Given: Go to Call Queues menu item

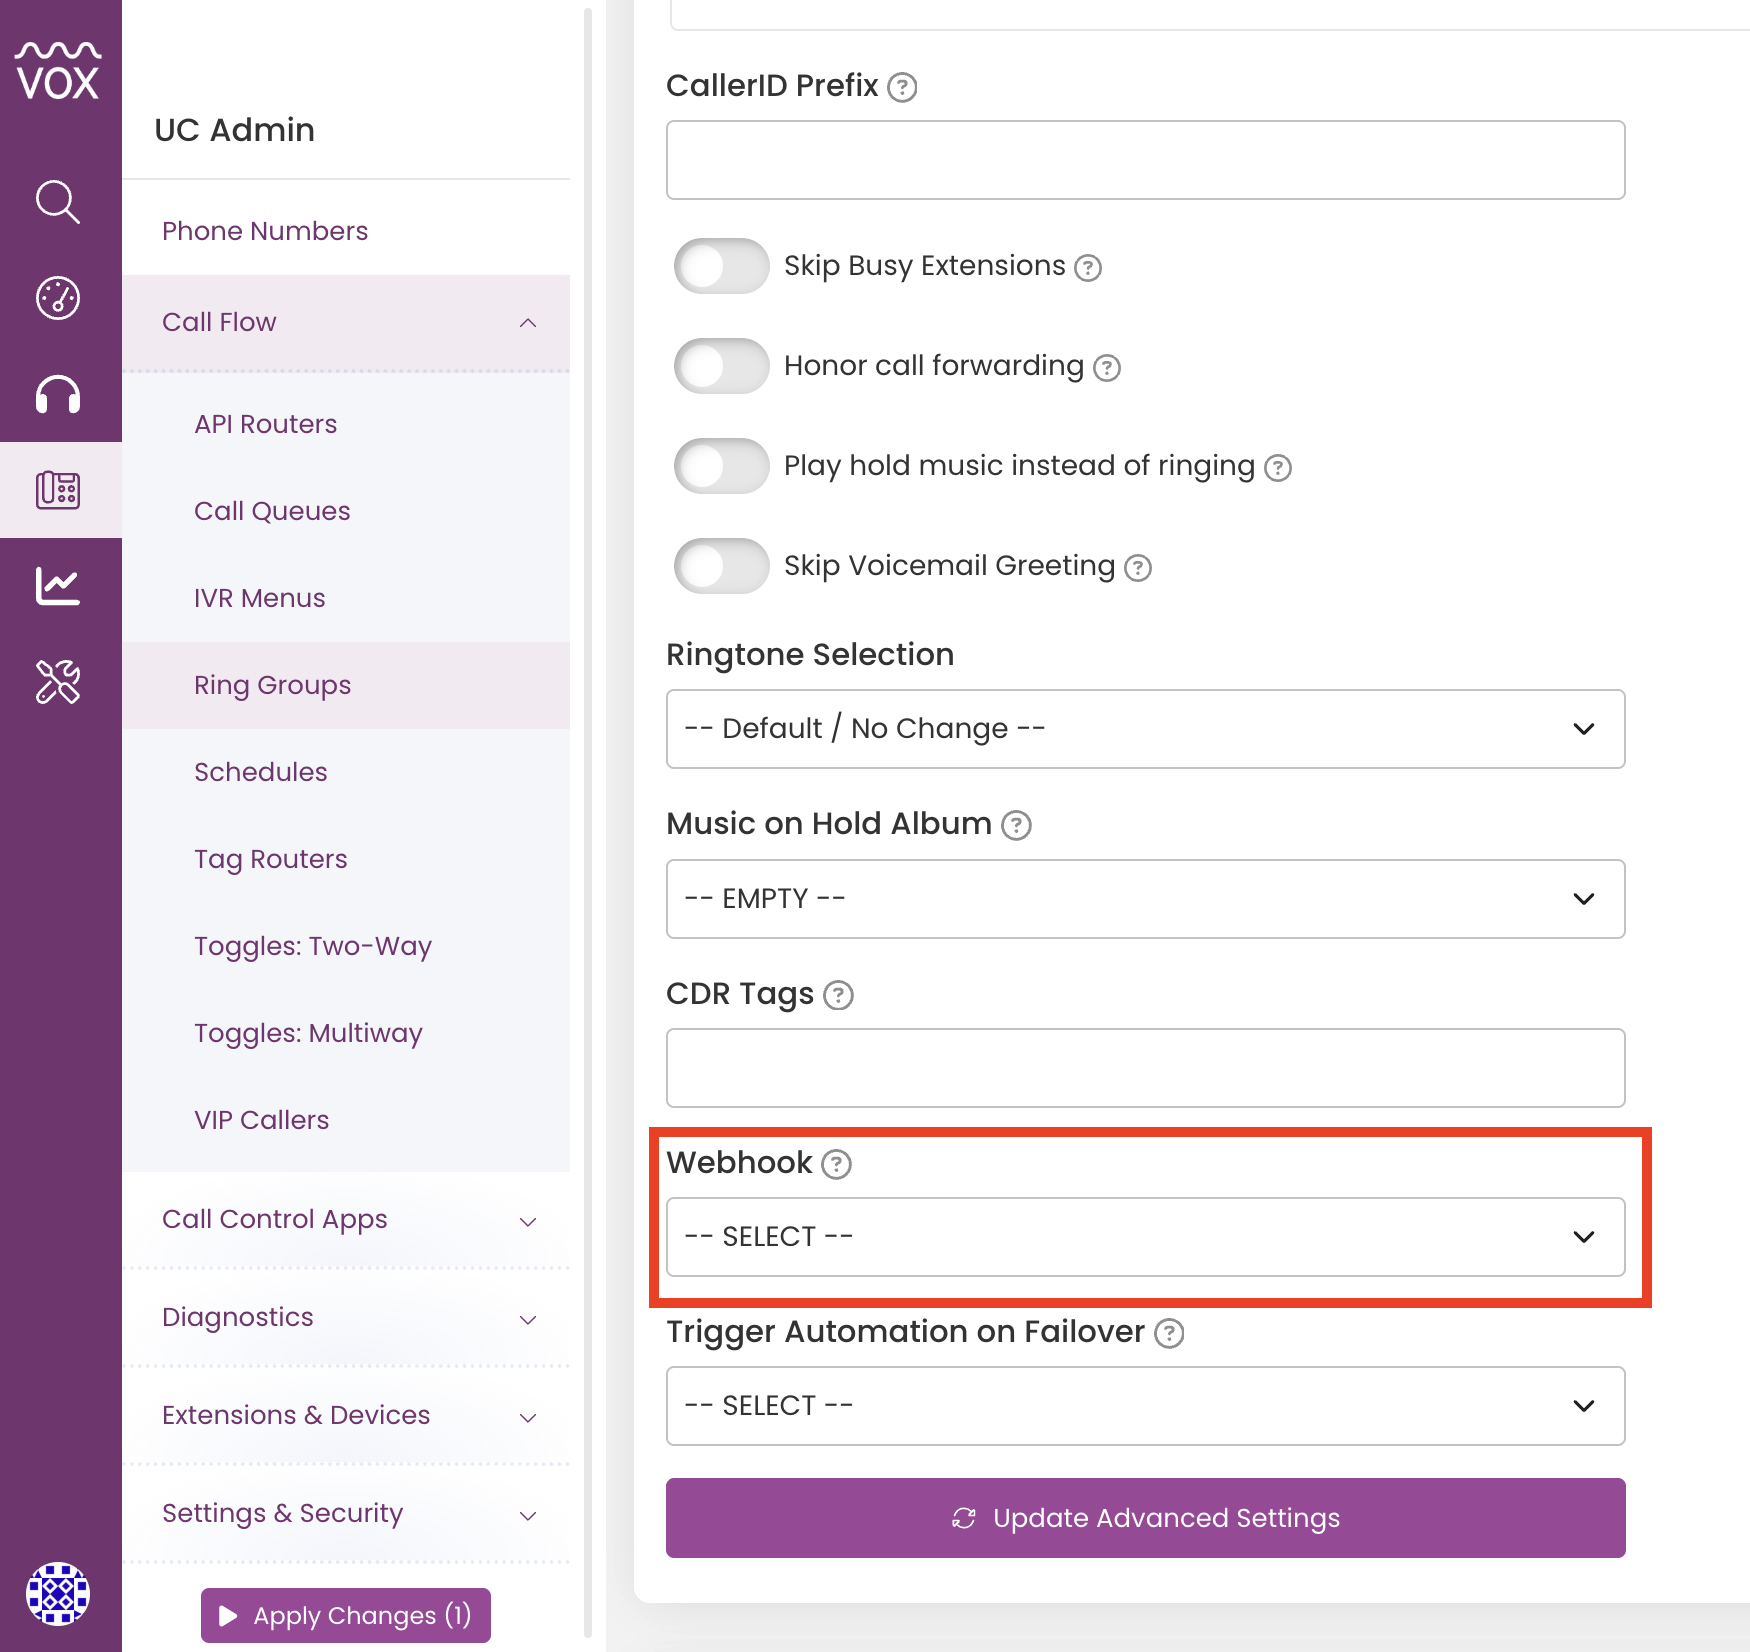Looking at the screenshot, I should [272, 511].
